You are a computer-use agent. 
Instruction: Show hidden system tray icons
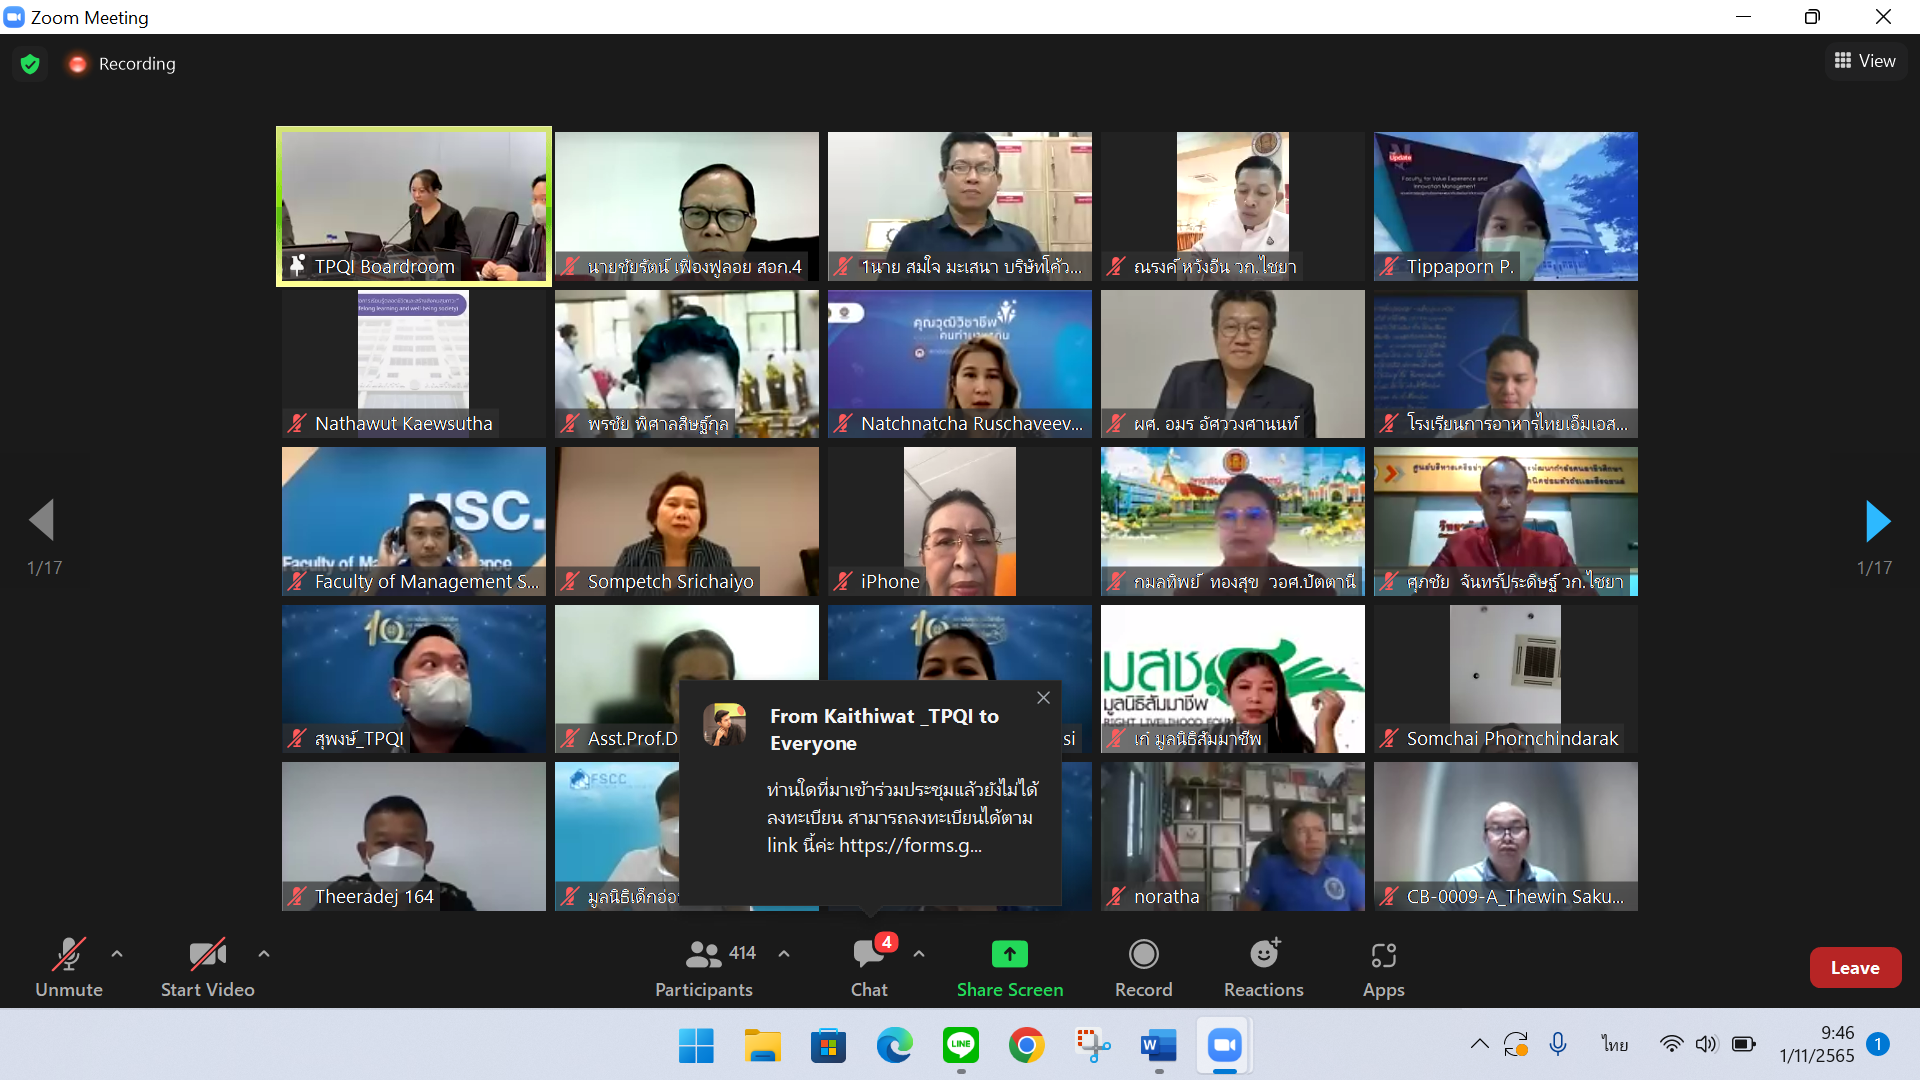pos(1479,1044)
